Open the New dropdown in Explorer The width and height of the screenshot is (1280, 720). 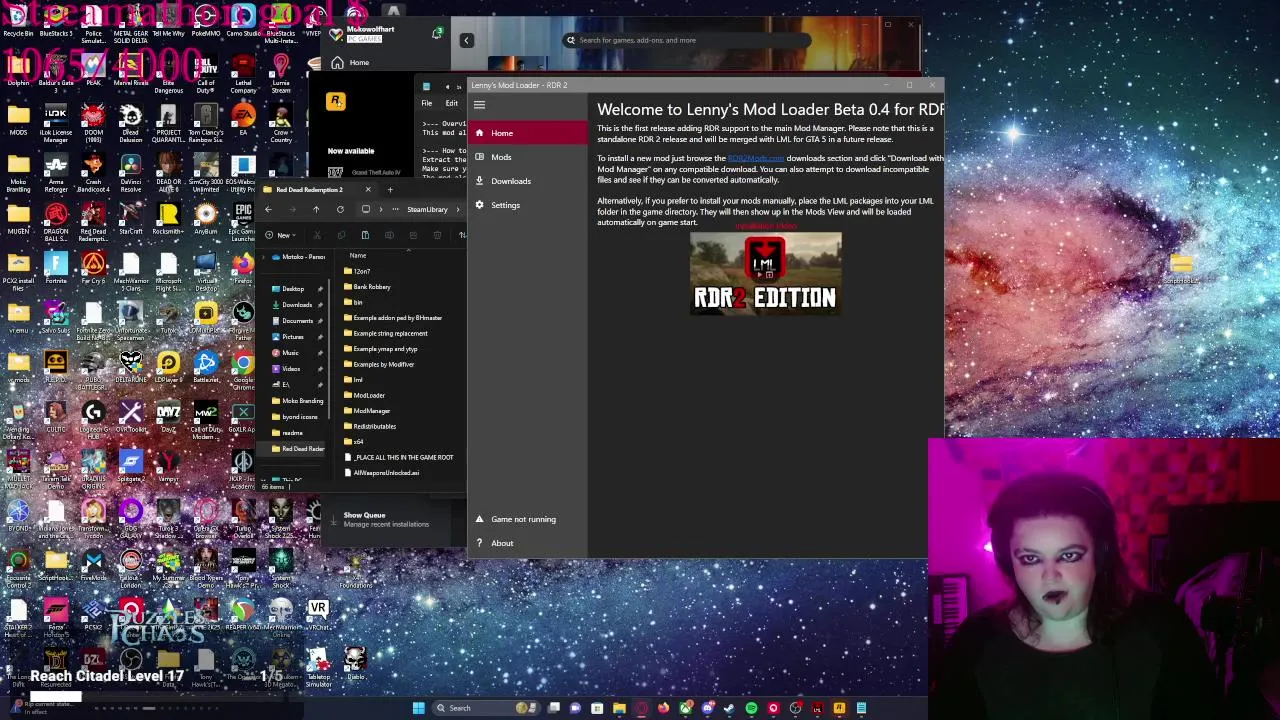click(280, 235)
